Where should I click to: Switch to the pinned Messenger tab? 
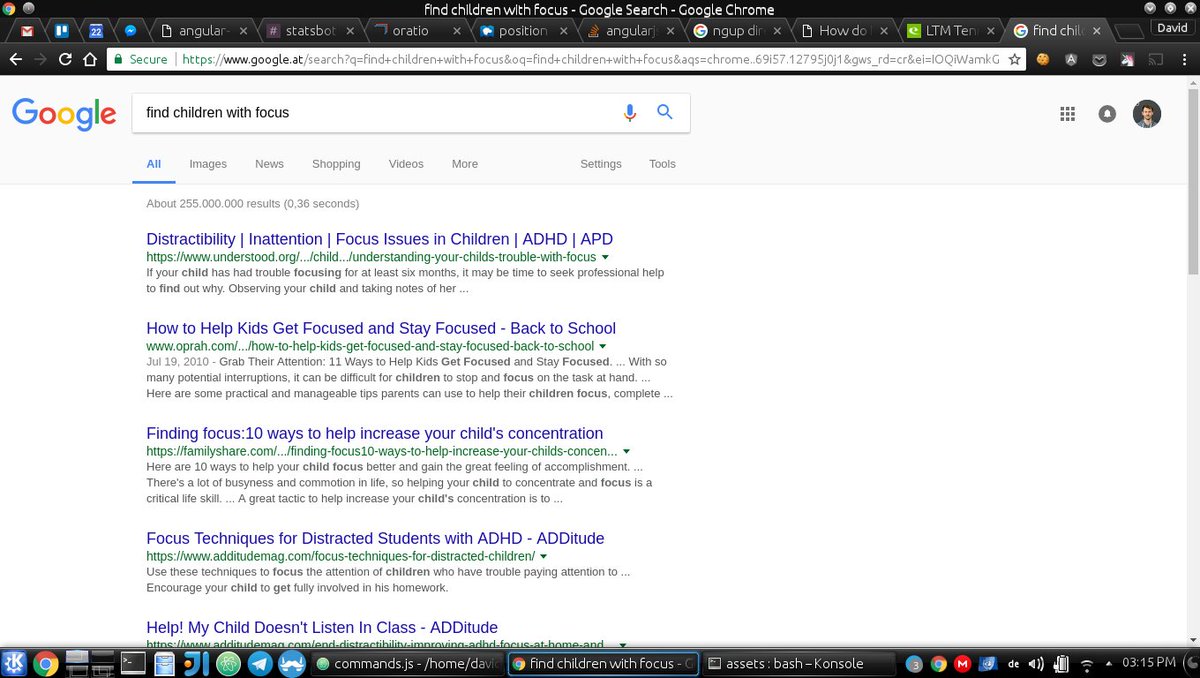(x=131, y=31)
